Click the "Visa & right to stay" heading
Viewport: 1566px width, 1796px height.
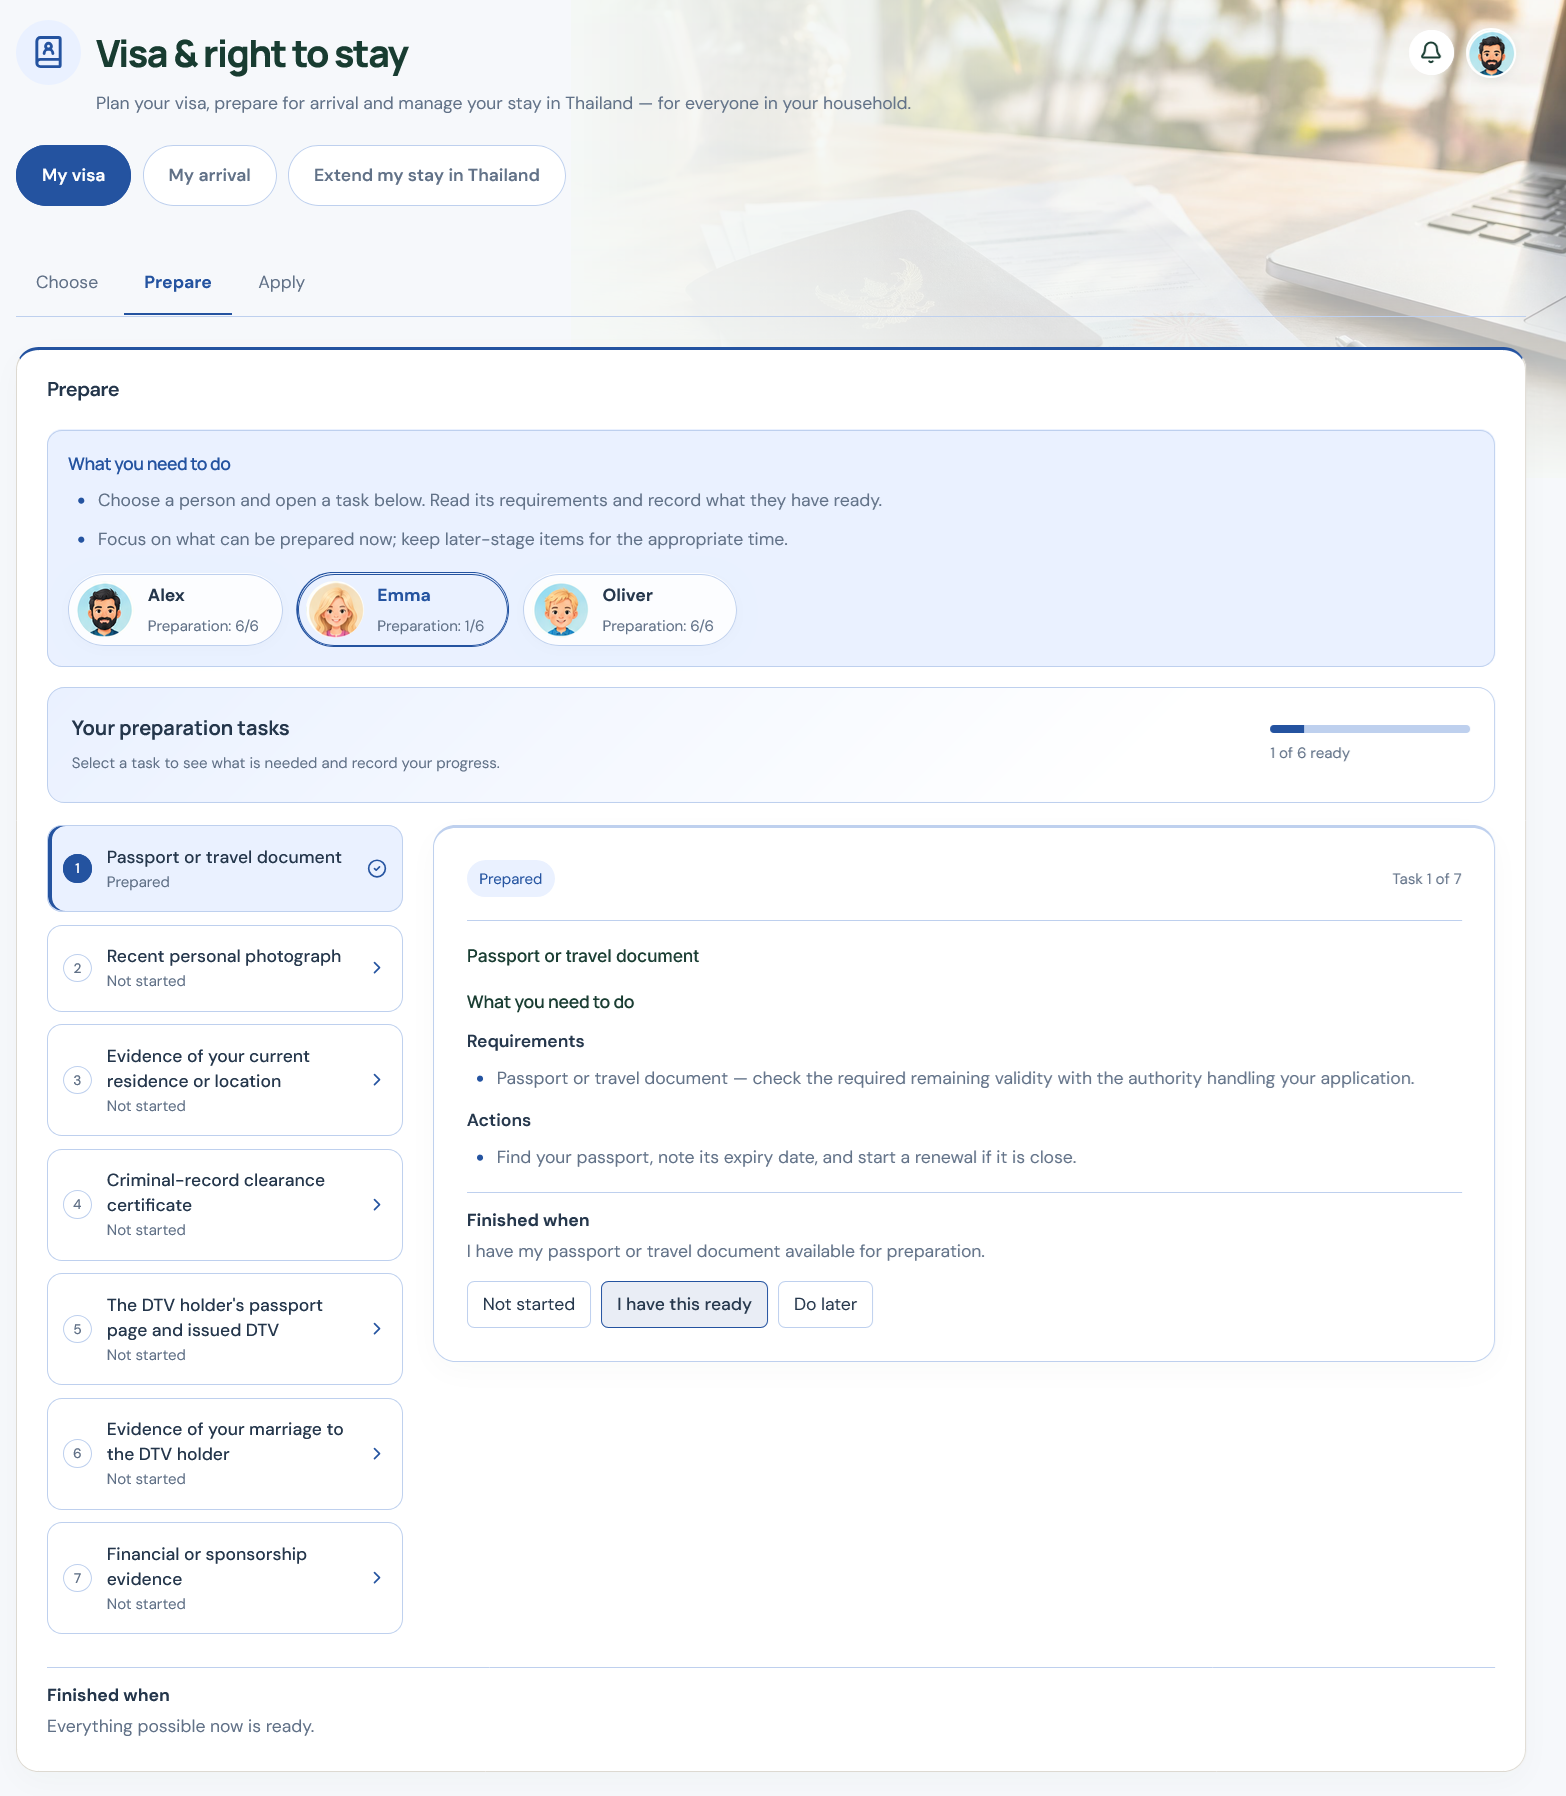(252, 55)
